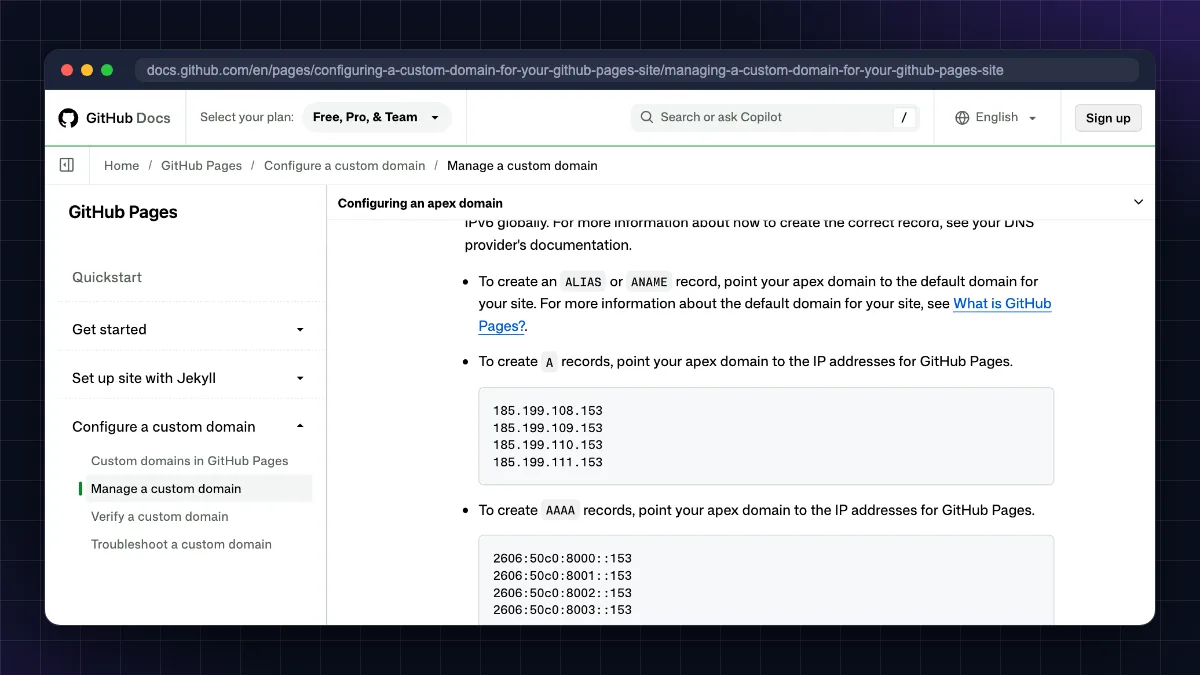The image size is (1200, 675).
Task: Open the GitHub Pages sidebar heading
Action: coord(123,212)
